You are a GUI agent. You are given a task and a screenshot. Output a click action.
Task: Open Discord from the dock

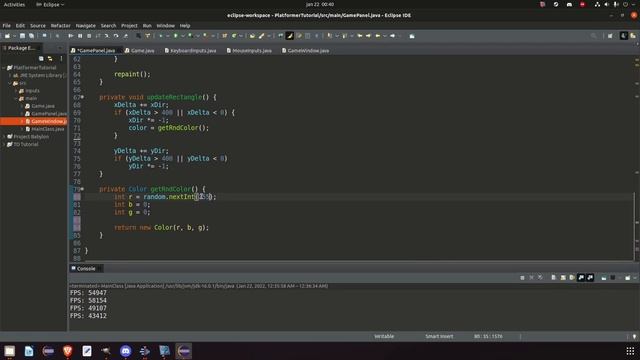(x=125, y=351)
